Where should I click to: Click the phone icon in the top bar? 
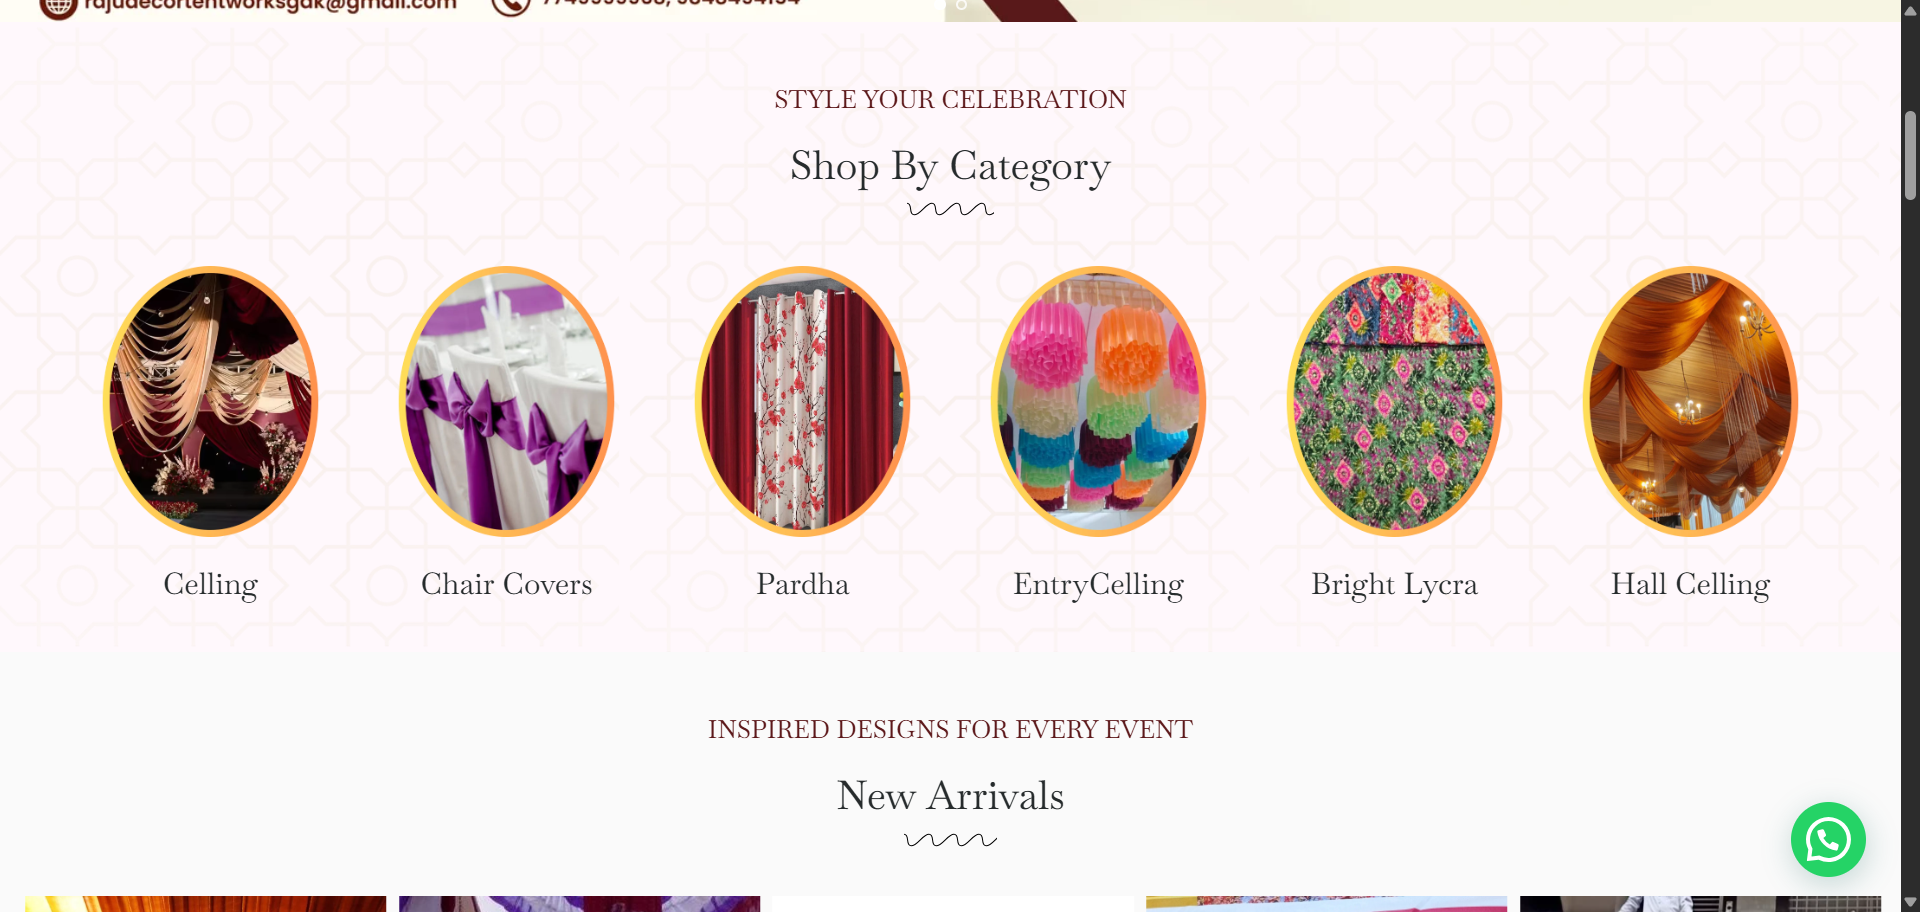(511, 6)
